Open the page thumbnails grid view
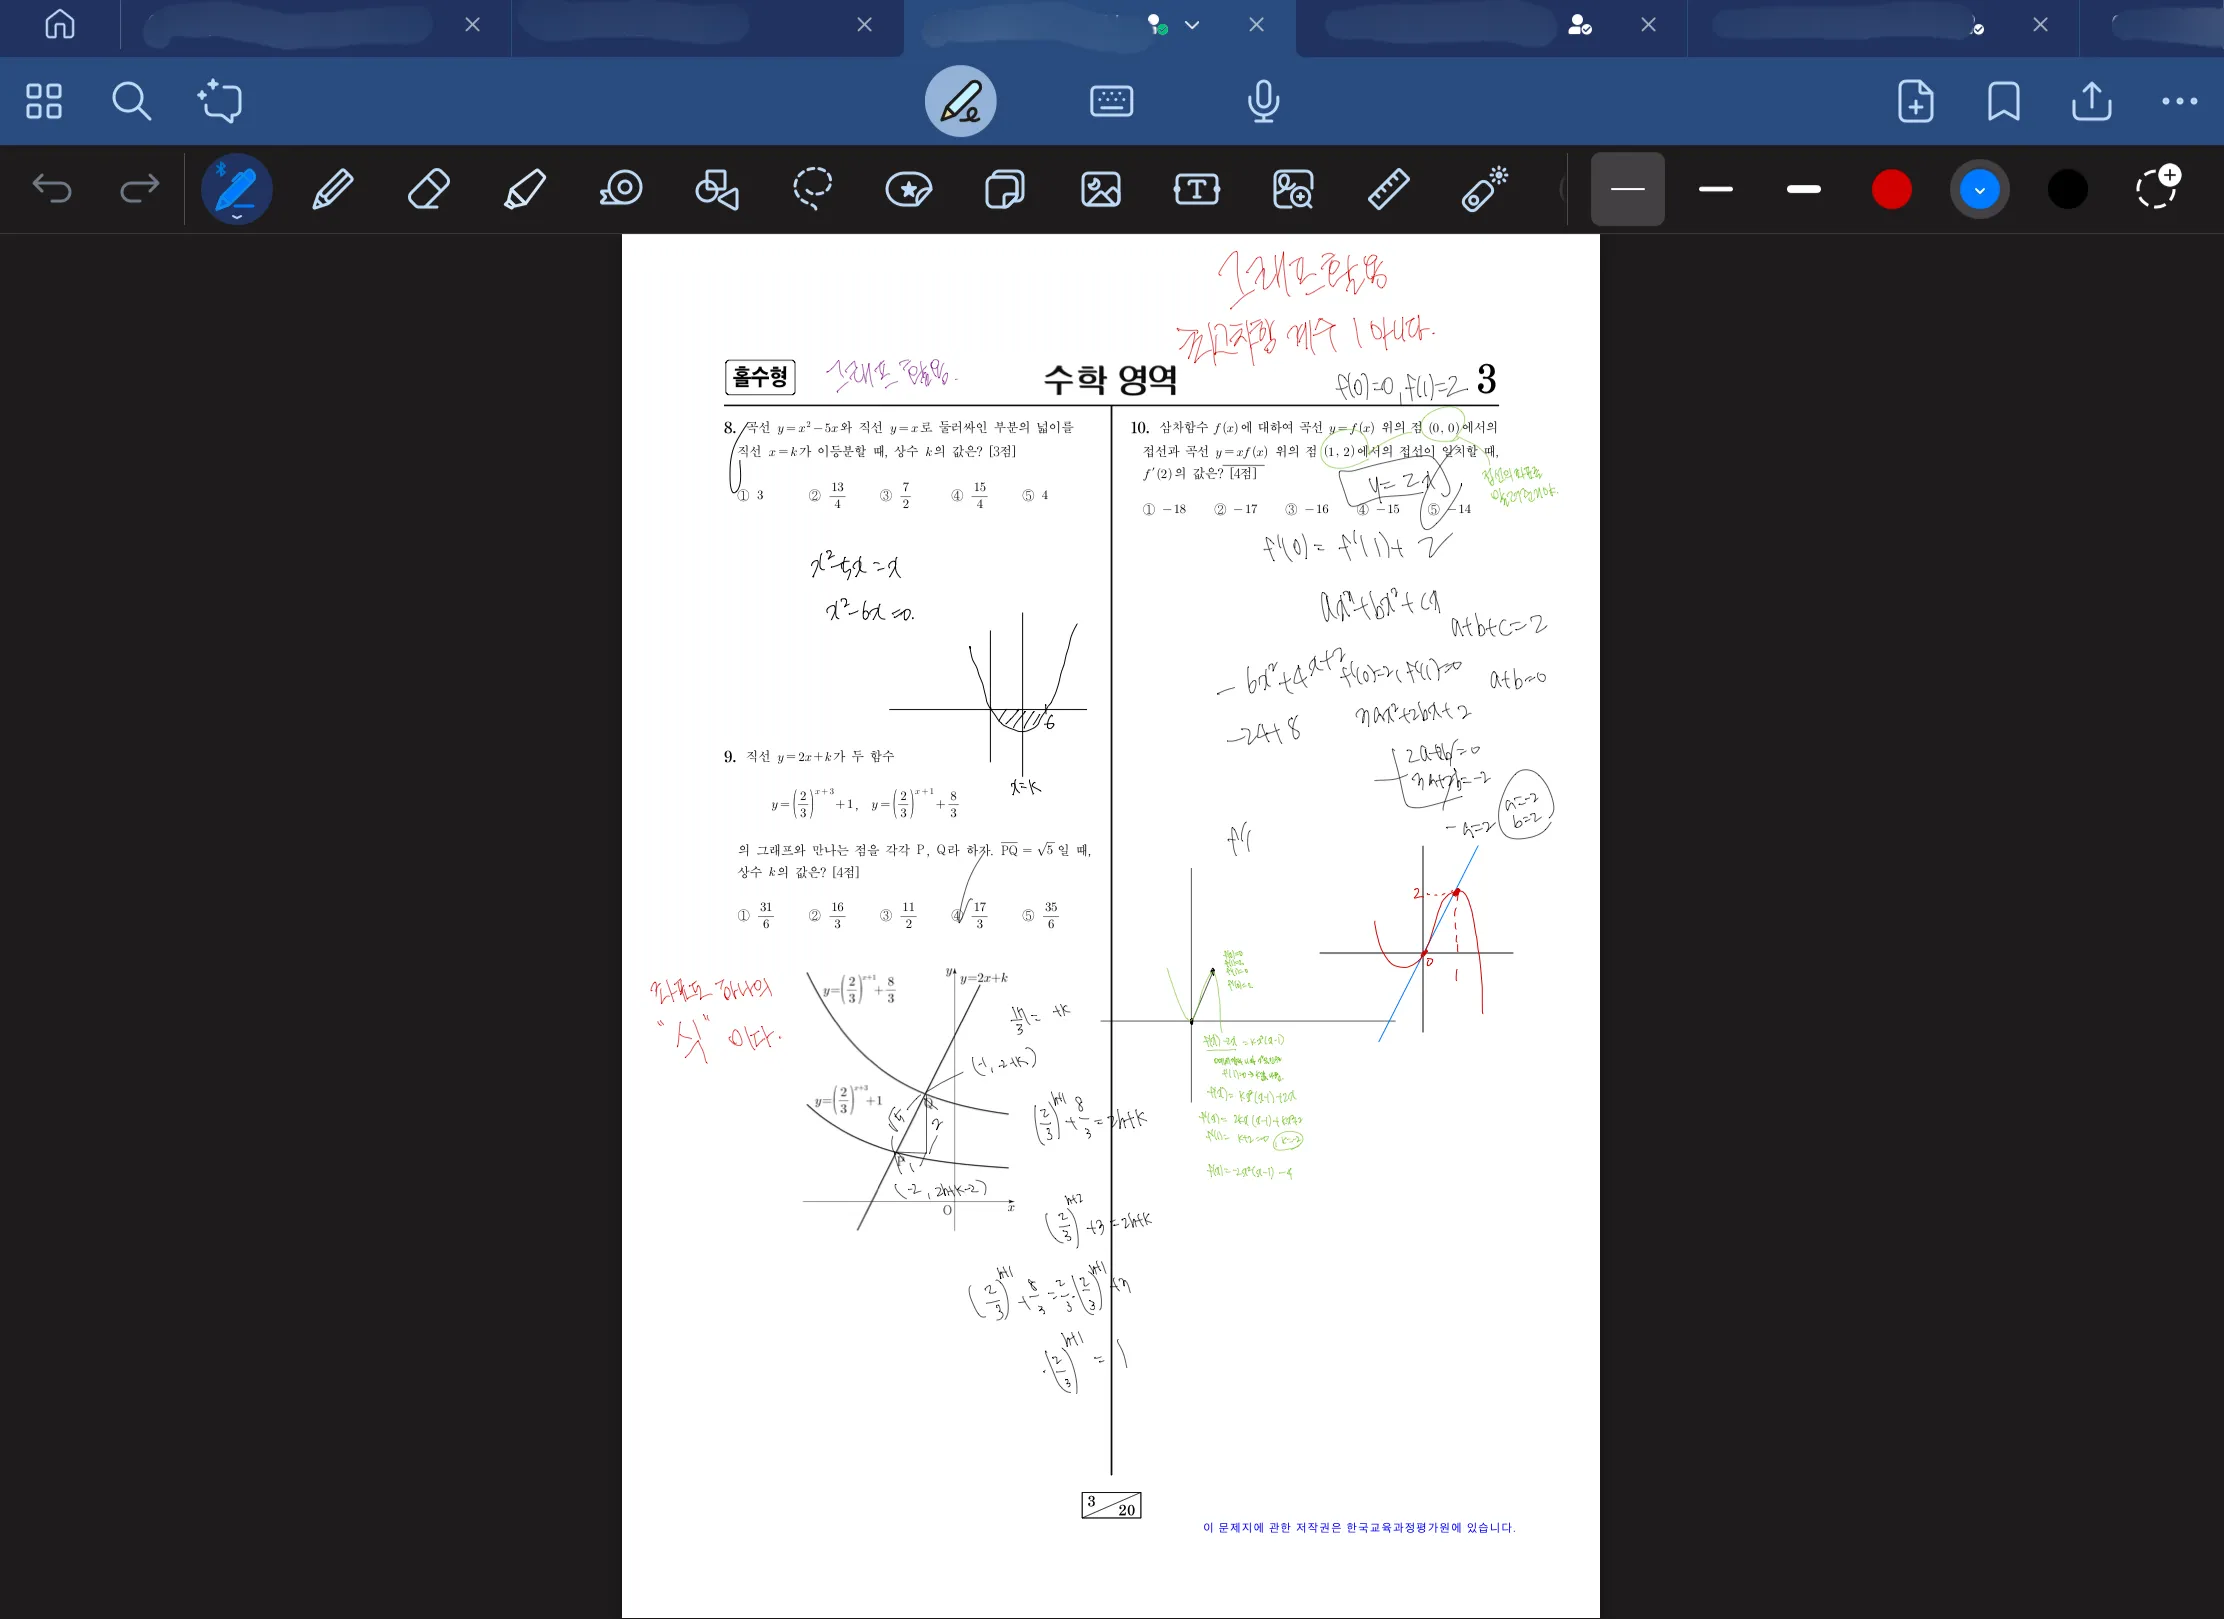 click(43, 101)
